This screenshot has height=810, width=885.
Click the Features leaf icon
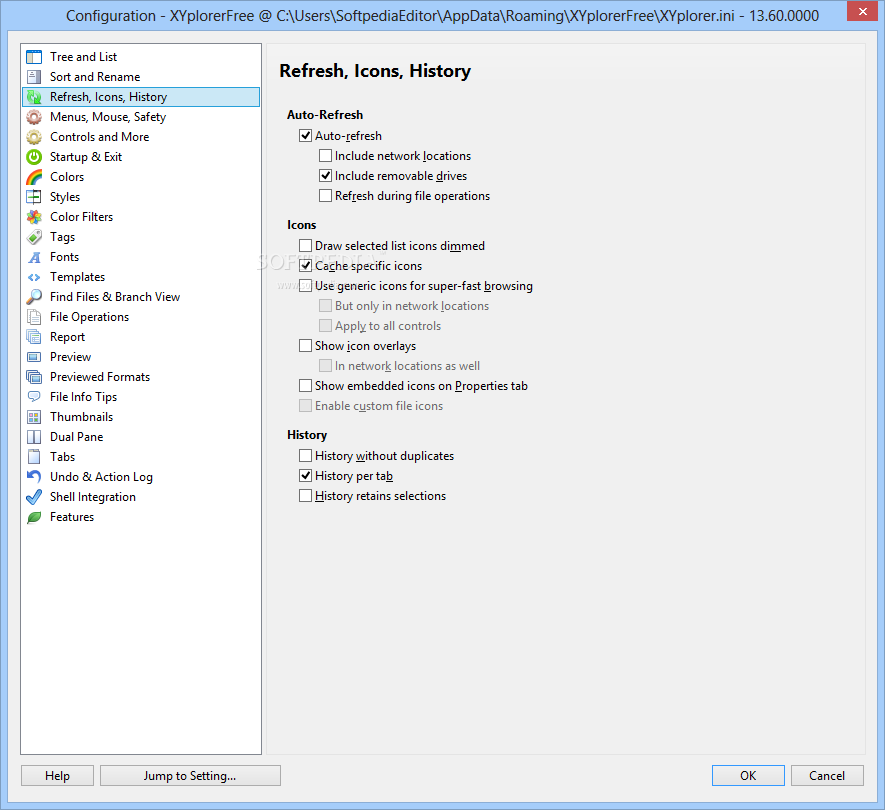(x=34, y=517)
